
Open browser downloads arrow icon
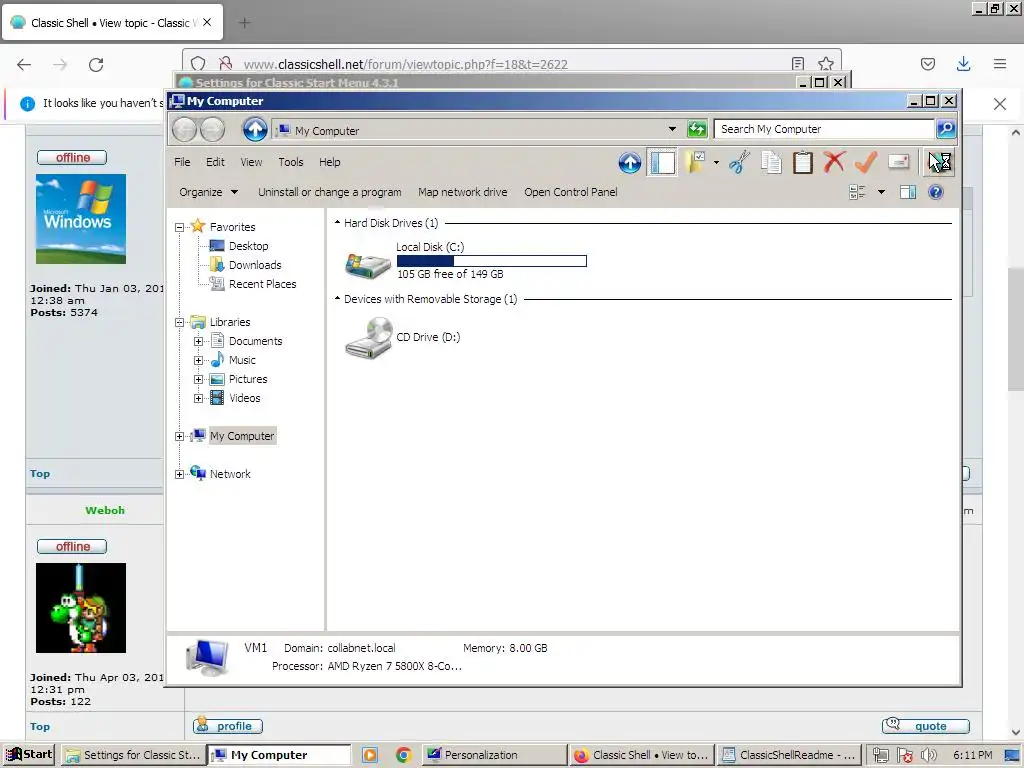(963, 64)
